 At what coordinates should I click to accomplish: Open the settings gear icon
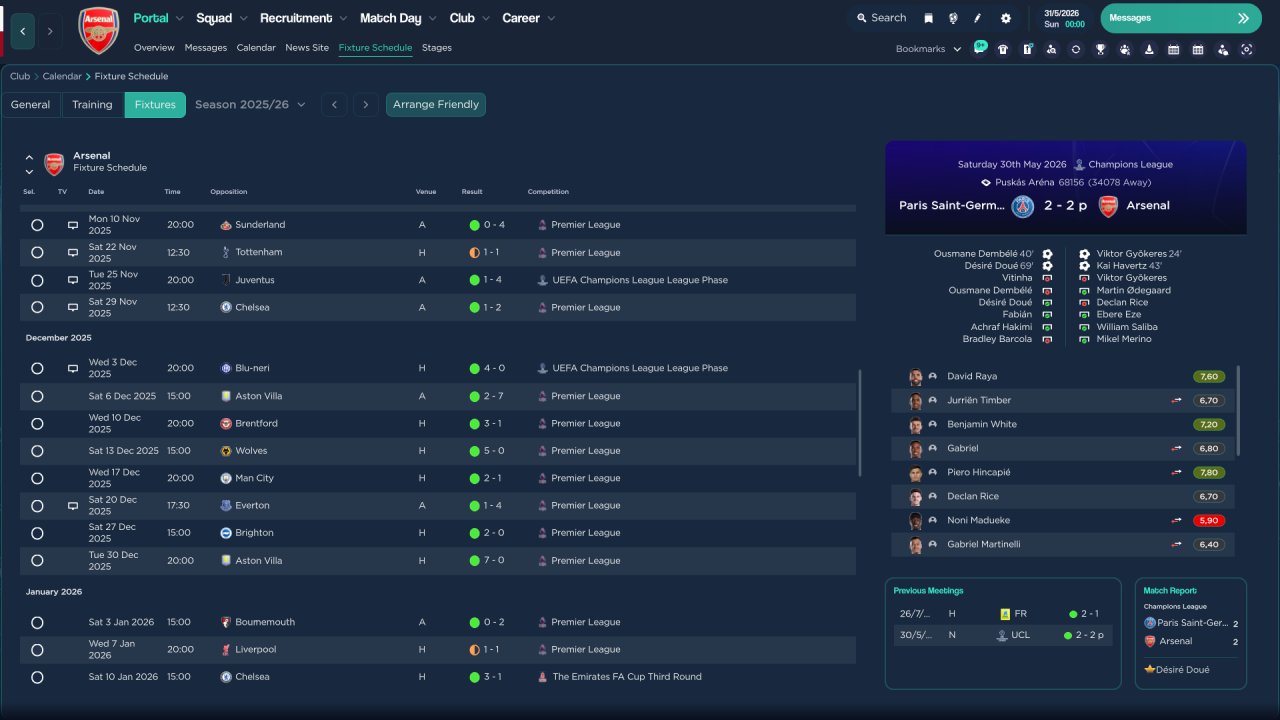[1006, 18]
